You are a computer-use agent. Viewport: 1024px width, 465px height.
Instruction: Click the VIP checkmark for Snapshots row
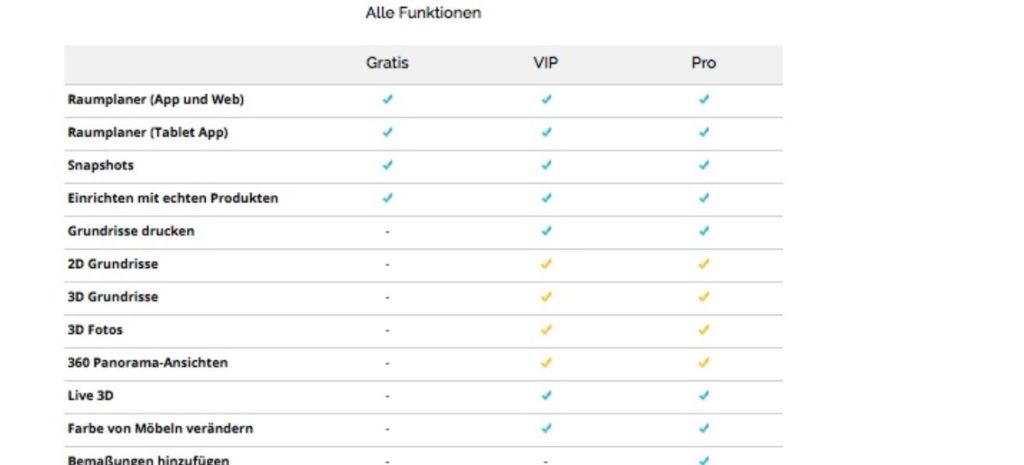click(x=546, y=165)
